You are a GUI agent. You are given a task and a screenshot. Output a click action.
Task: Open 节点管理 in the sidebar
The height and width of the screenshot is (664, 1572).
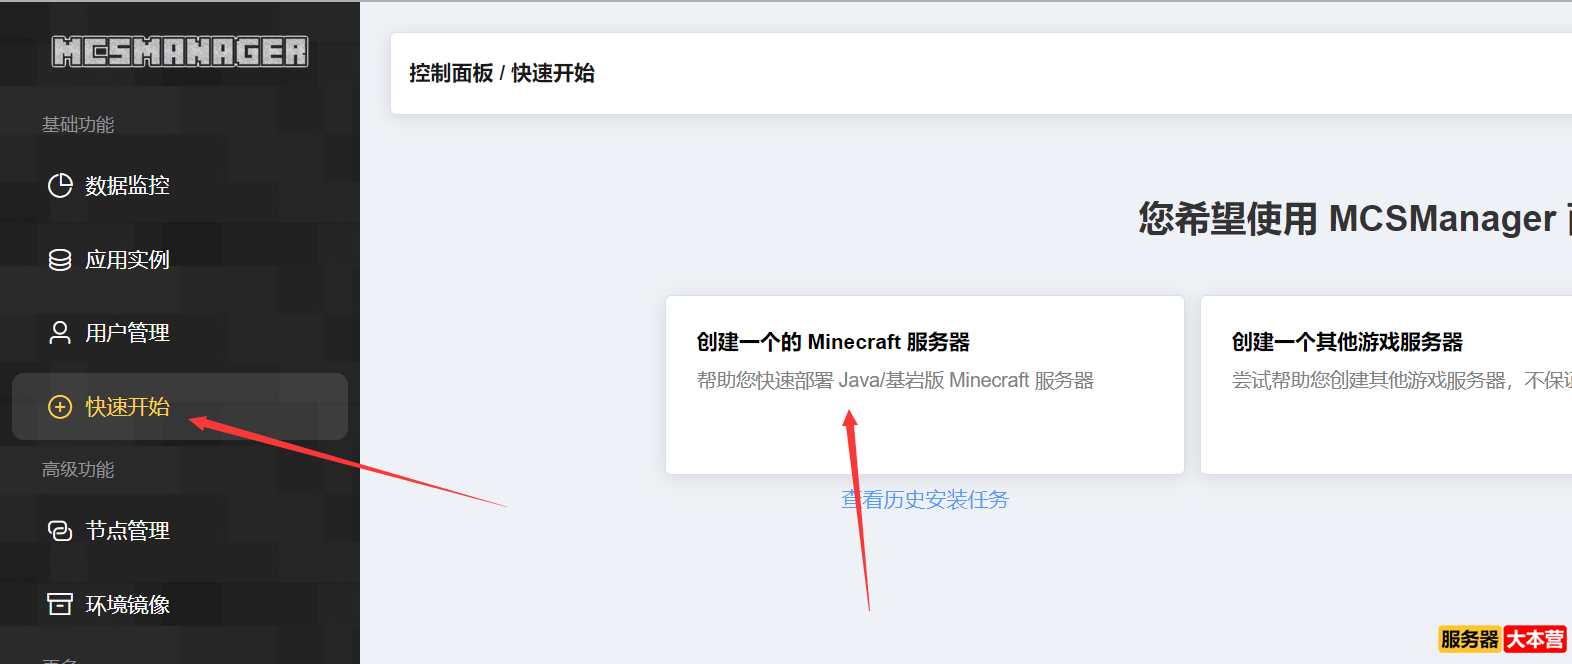tap(180, 530)
